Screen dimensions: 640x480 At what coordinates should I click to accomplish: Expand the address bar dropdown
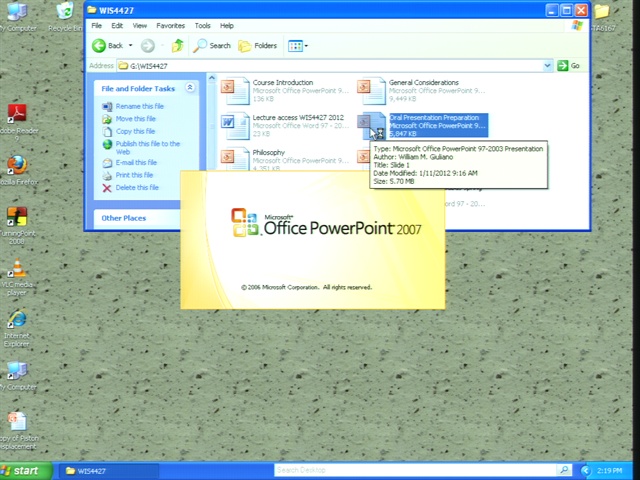click(548, 66)
